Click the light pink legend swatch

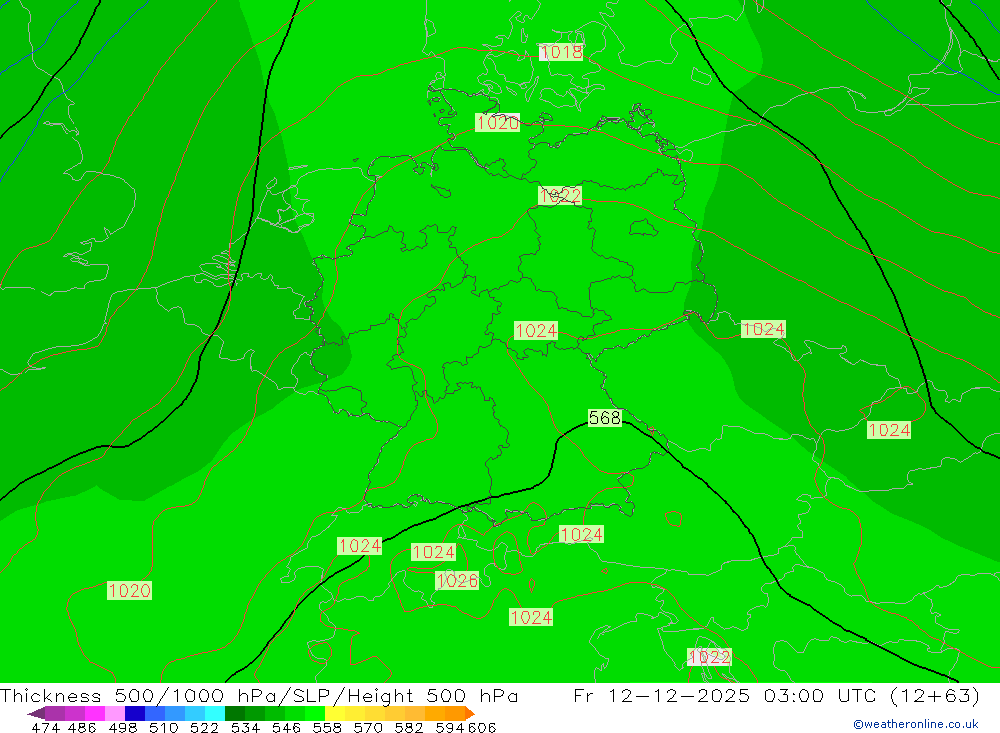115,713
